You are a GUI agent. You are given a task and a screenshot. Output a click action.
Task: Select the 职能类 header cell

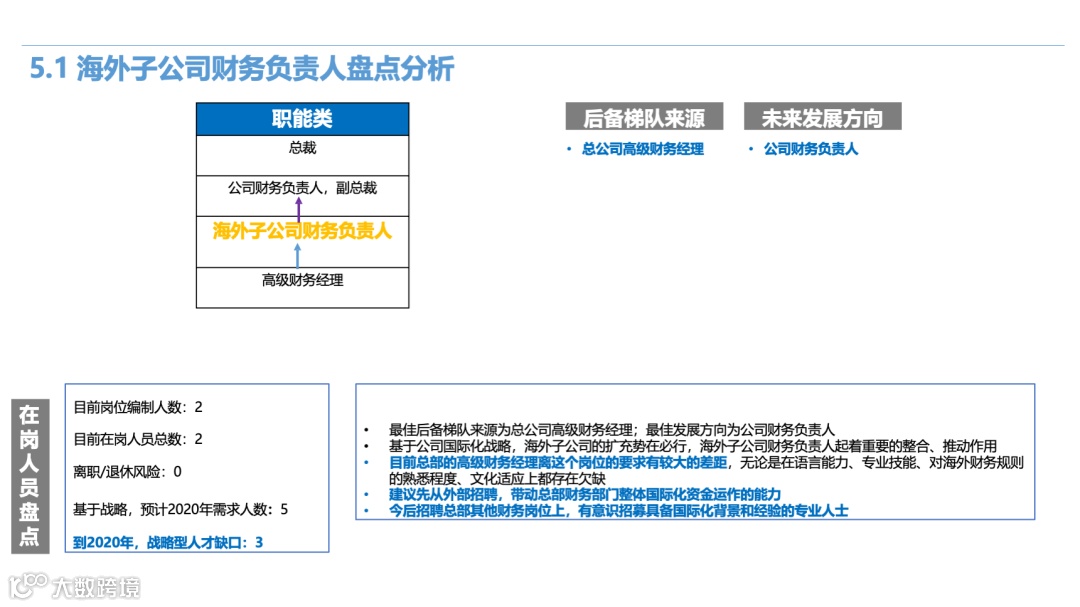(302, 119)
